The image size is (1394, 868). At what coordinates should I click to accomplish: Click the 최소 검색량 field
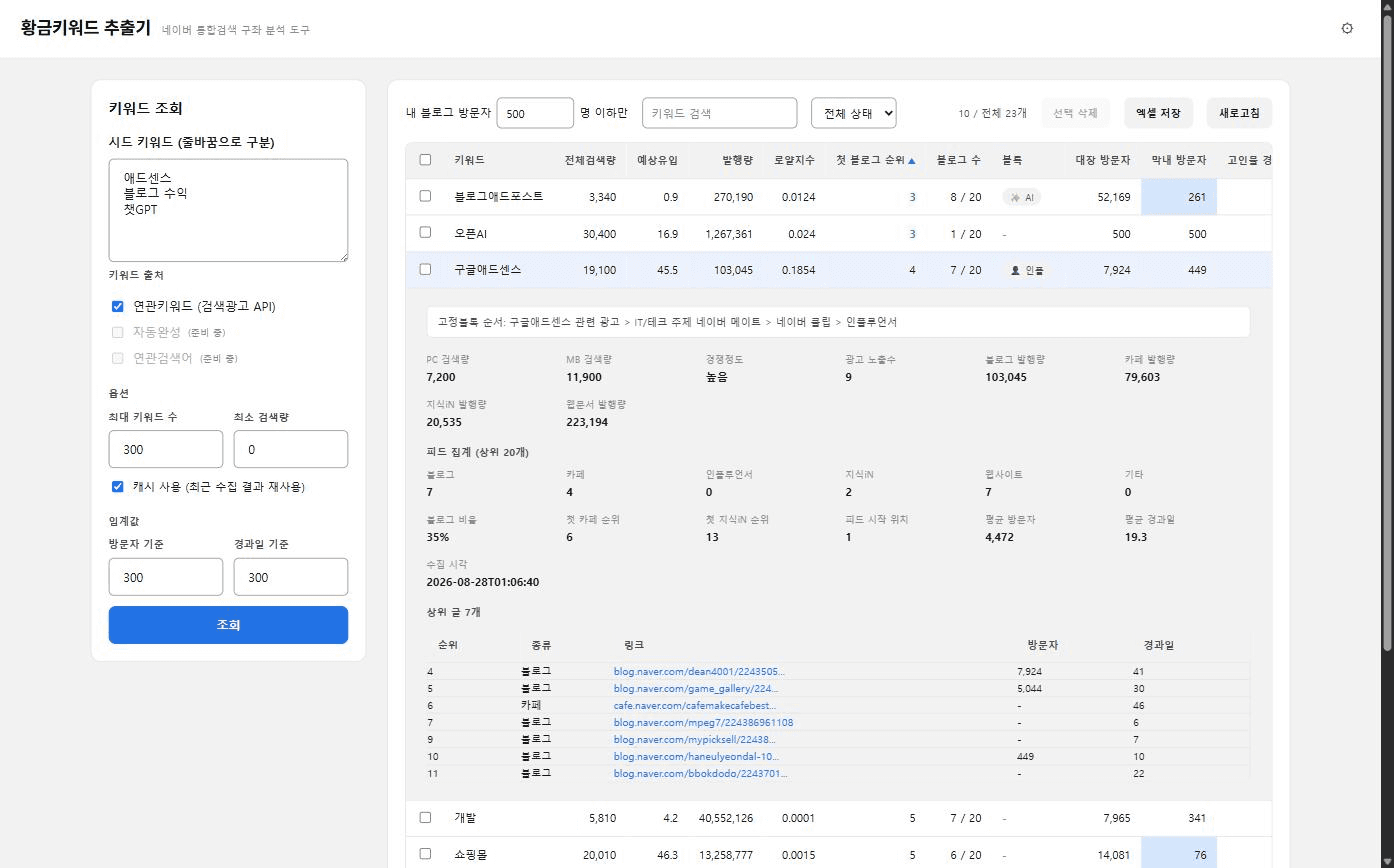(x=291, y=449)
